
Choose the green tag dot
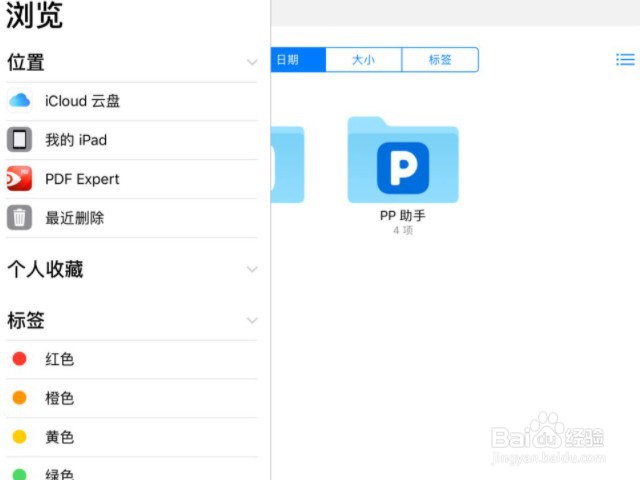[x=19, y=474]
